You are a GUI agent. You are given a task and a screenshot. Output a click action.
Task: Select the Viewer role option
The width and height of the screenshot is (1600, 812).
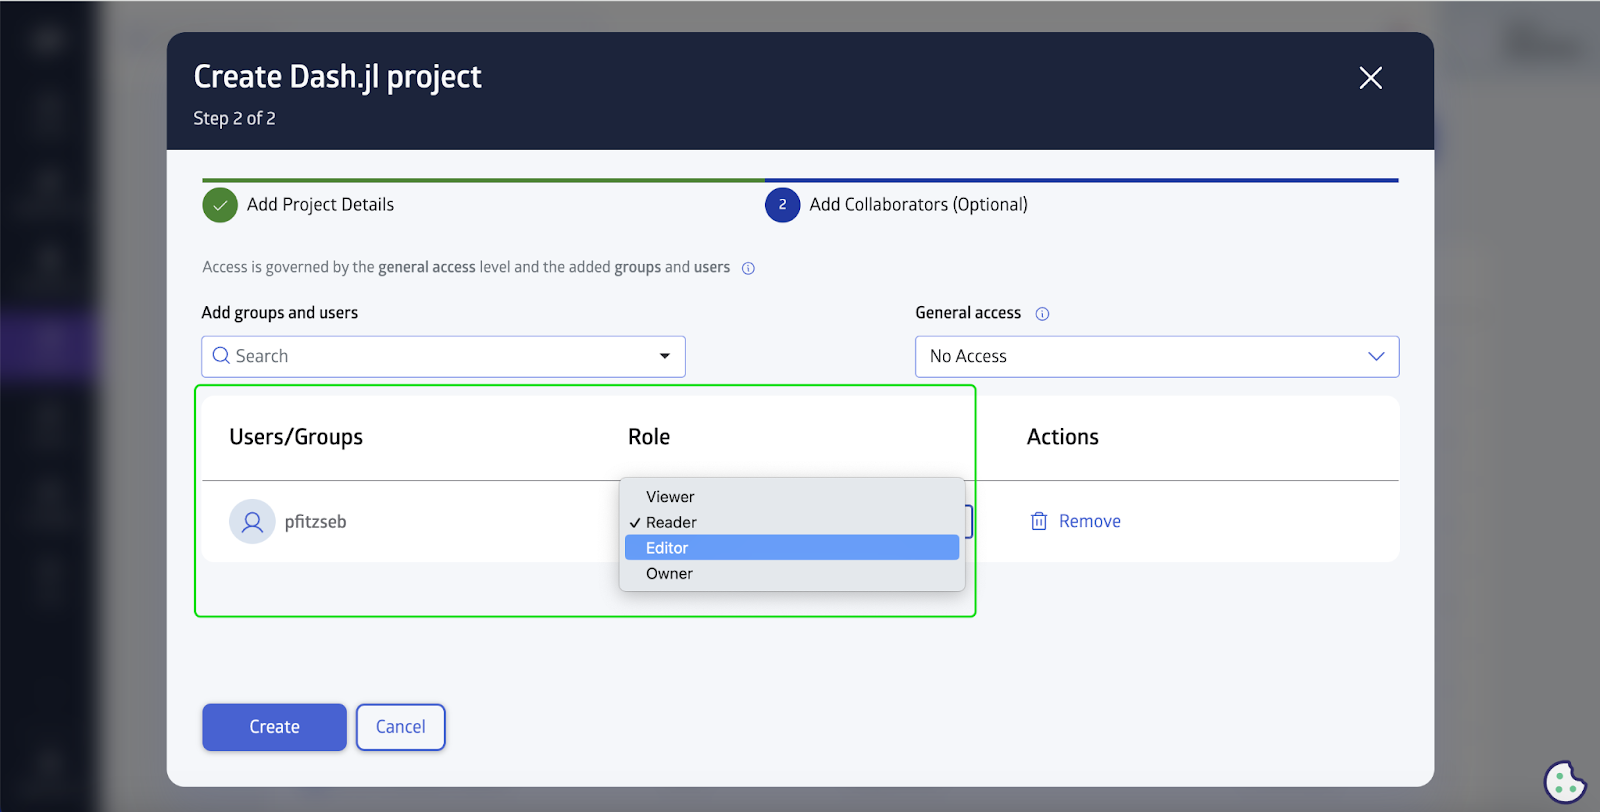pyautogui.click(x=792, y=497)
